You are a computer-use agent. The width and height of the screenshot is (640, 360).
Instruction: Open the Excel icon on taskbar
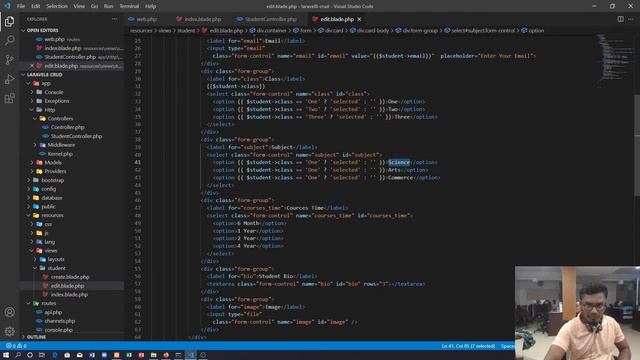(x=129, y=355)
